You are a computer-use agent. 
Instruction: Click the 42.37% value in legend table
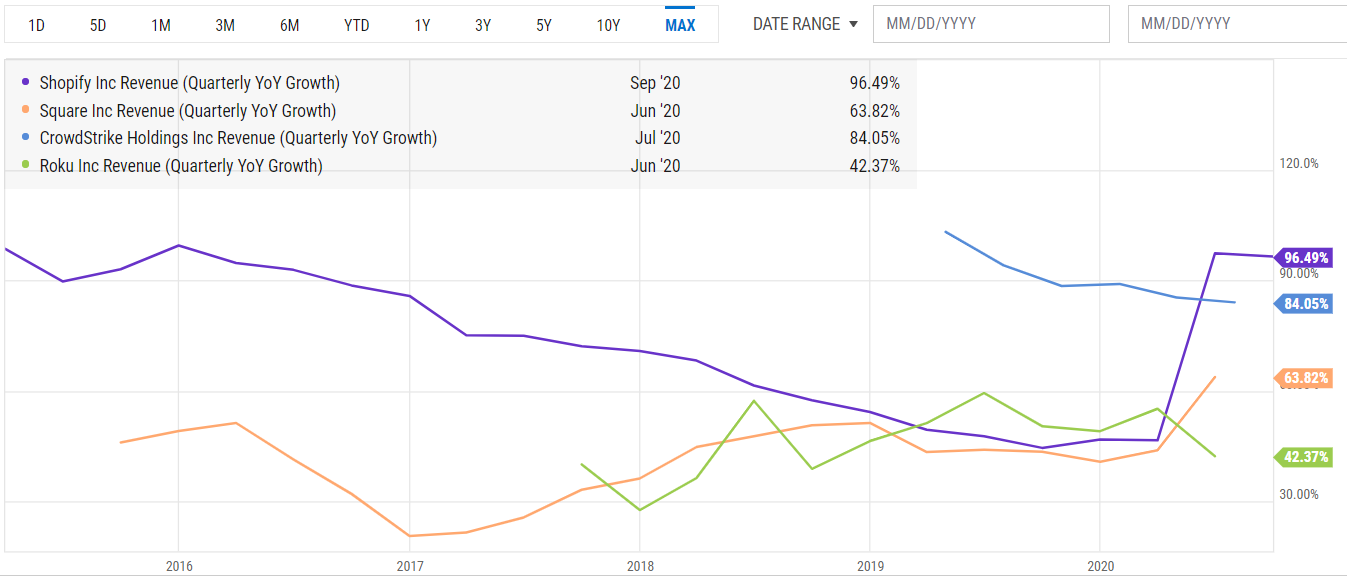(x=875, y=166)
